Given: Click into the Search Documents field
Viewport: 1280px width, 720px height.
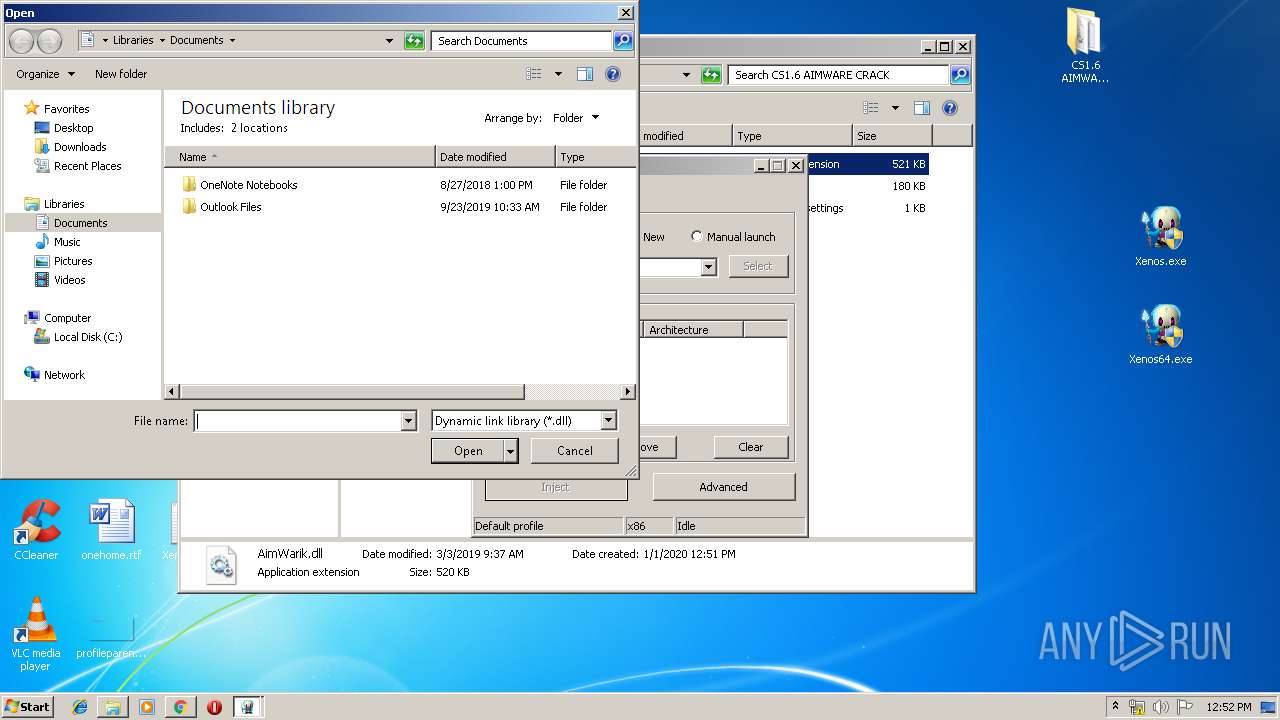Looking at the screenshot, I should pos(522,41).
